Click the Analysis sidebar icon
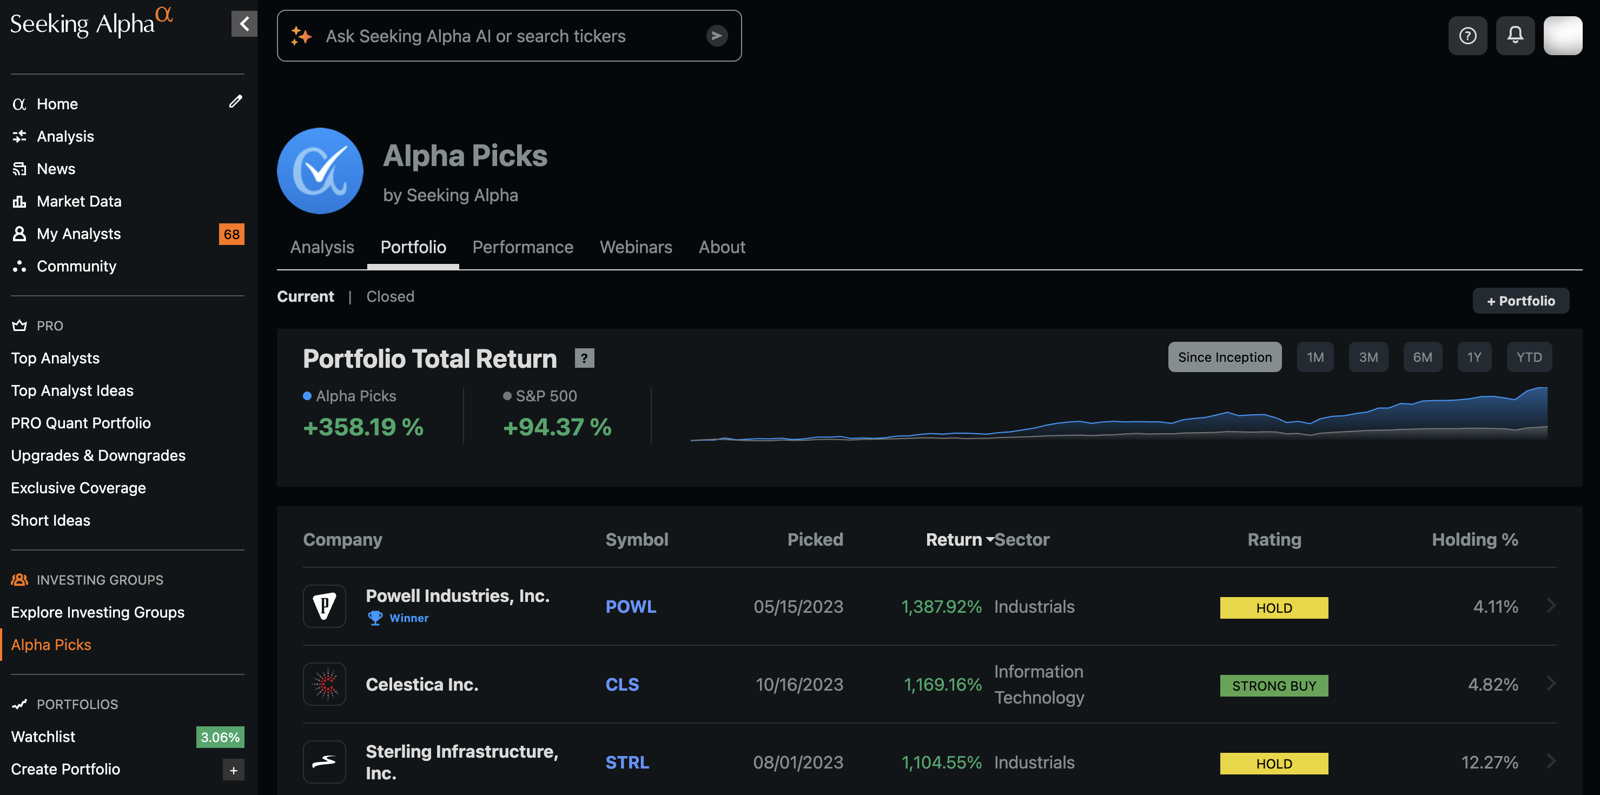This screenshot has width=1600, height=795. 19,136
